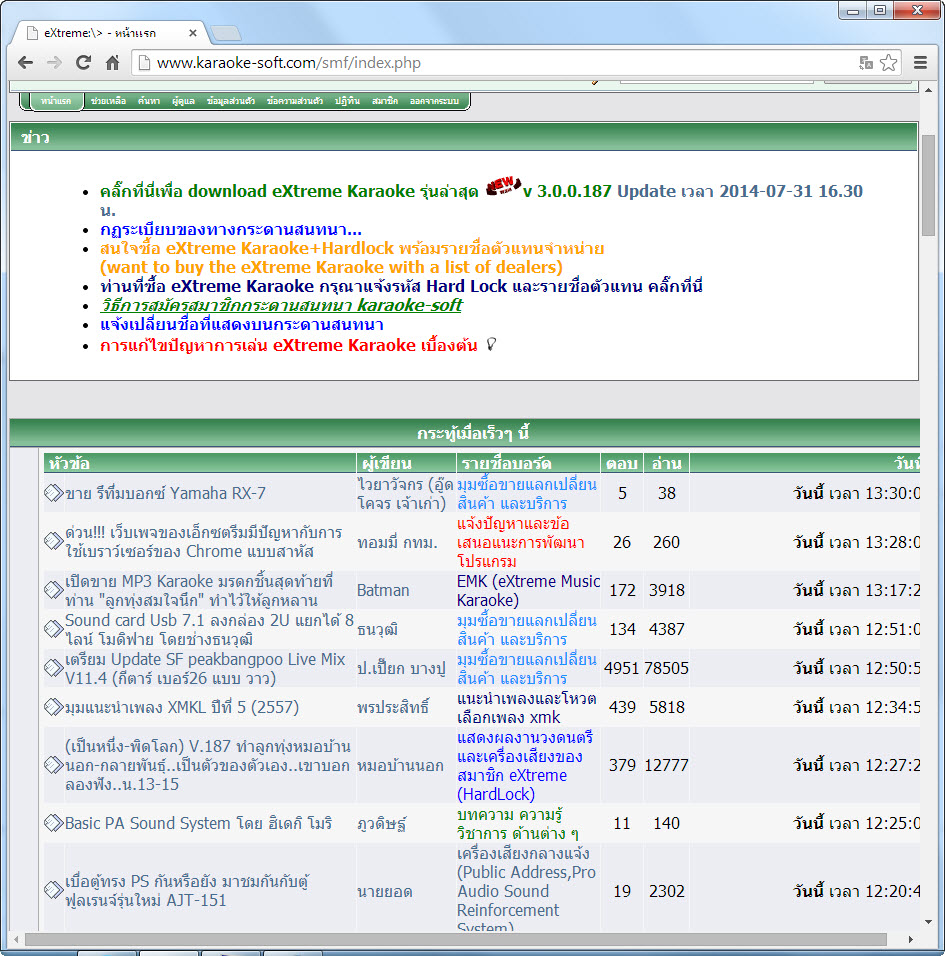Open author profile Batman
945x956 pixels.
(x=383, y=590)
